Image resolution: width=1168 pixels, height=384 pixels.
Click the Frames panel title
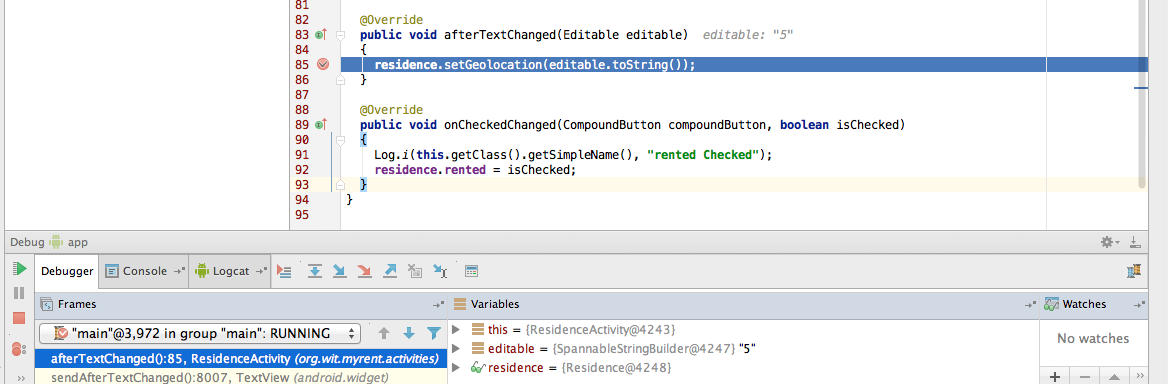pos(77,304)
